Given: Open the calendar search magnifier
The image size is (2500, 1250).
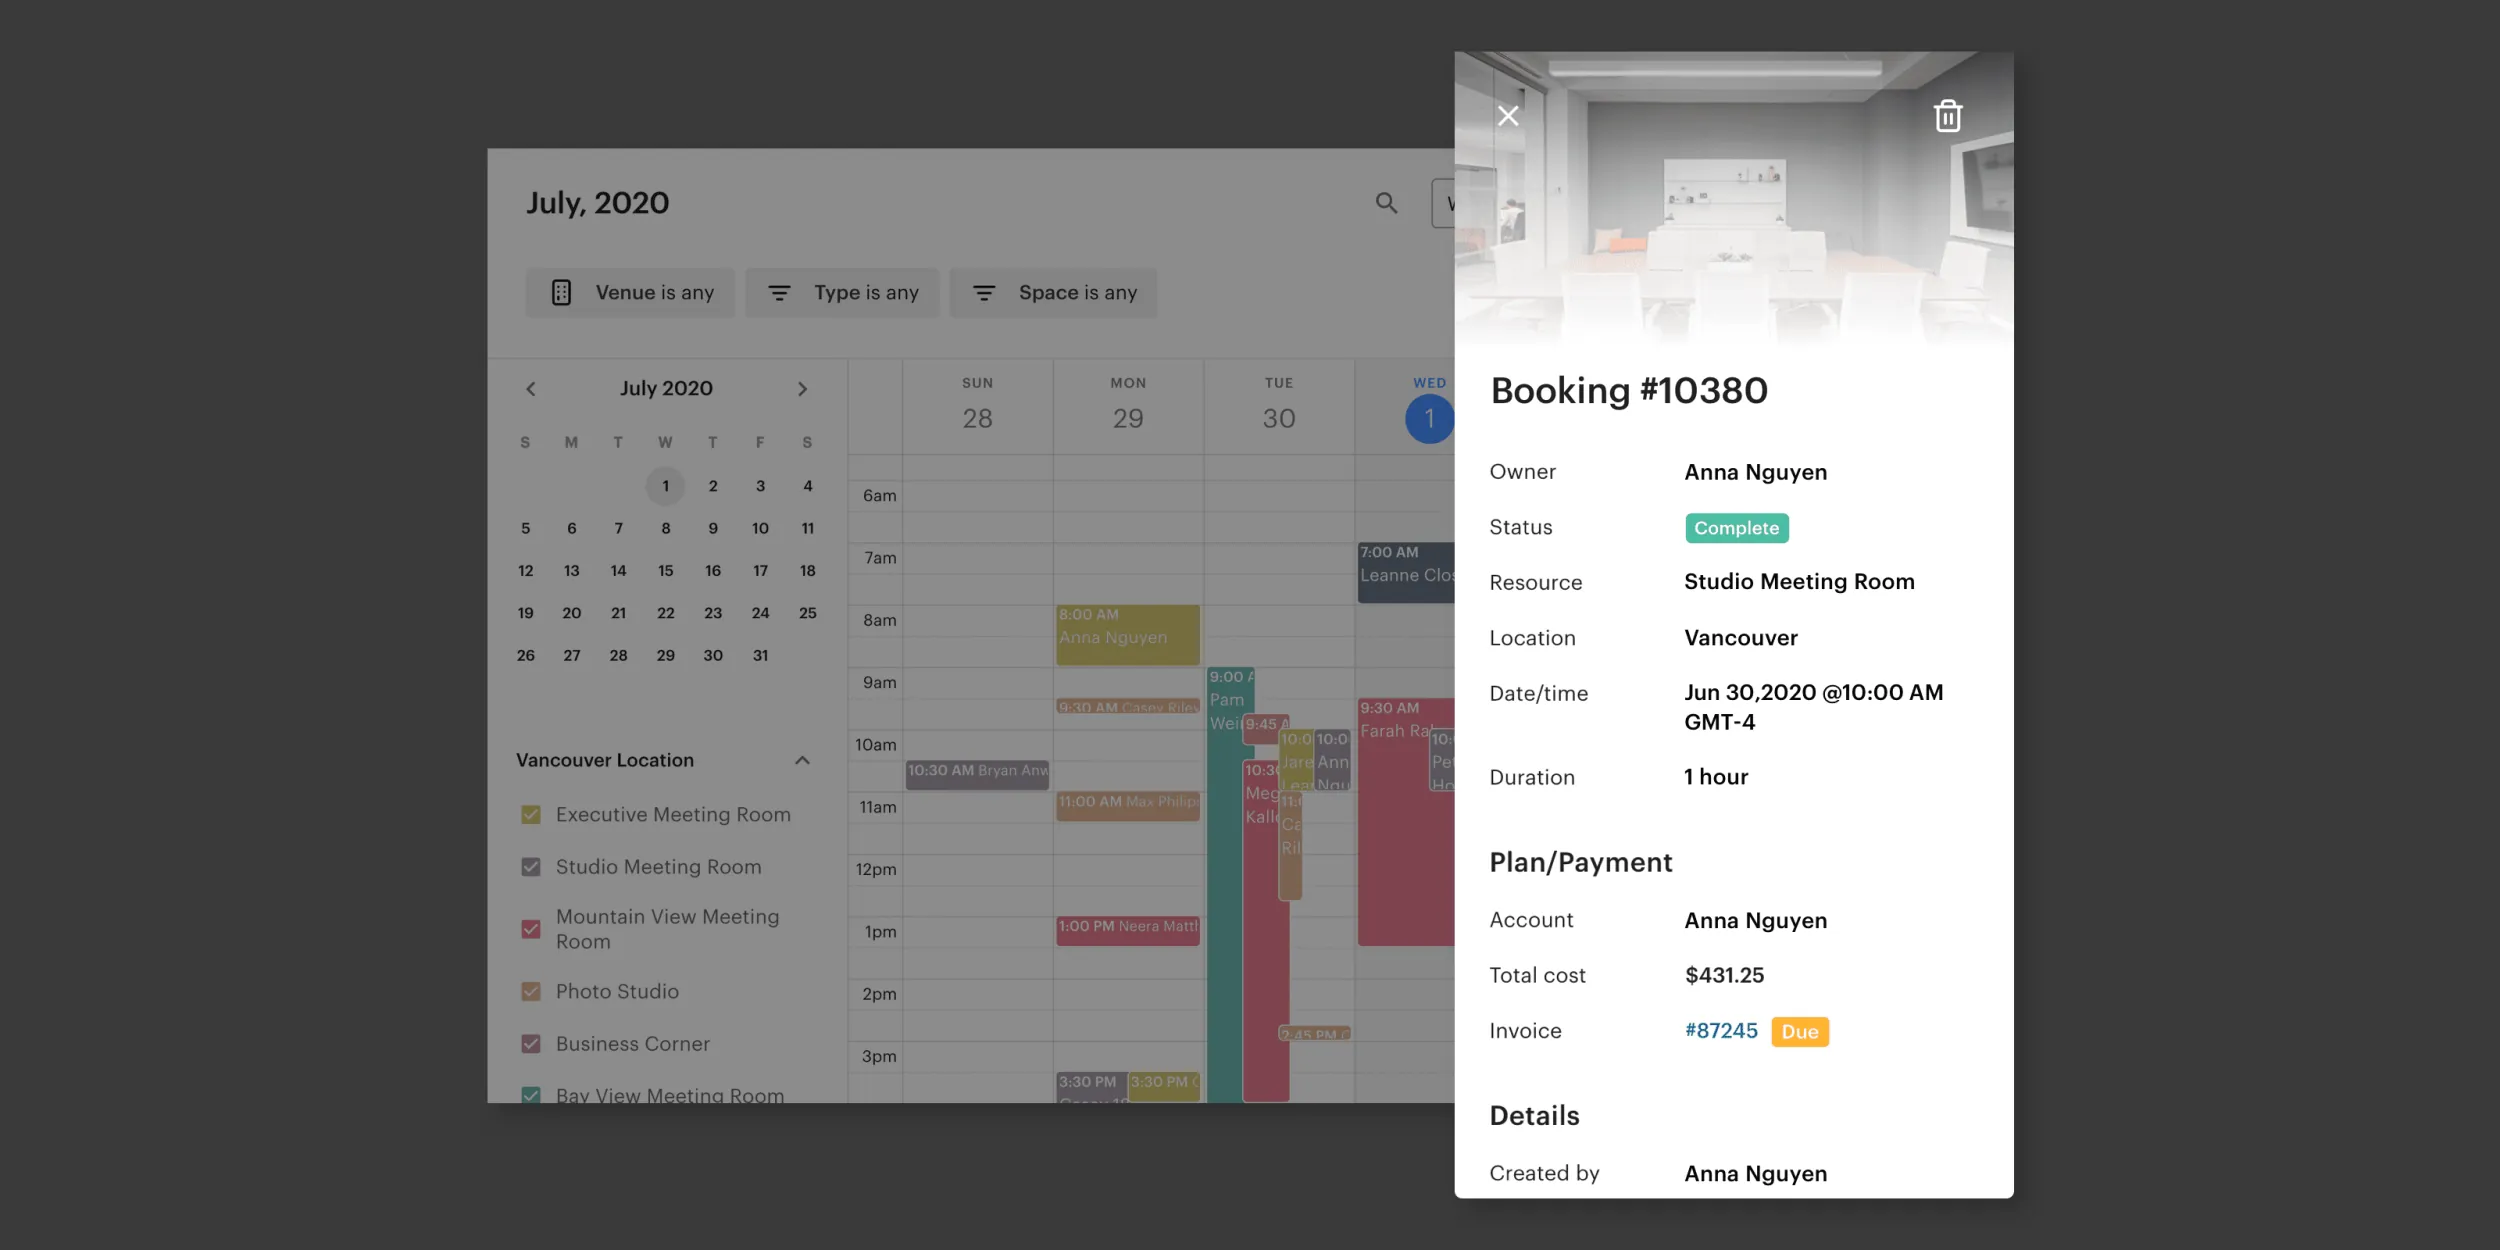Looking at the screenshot, I should pyautogui.click(x=1386, y=203).
